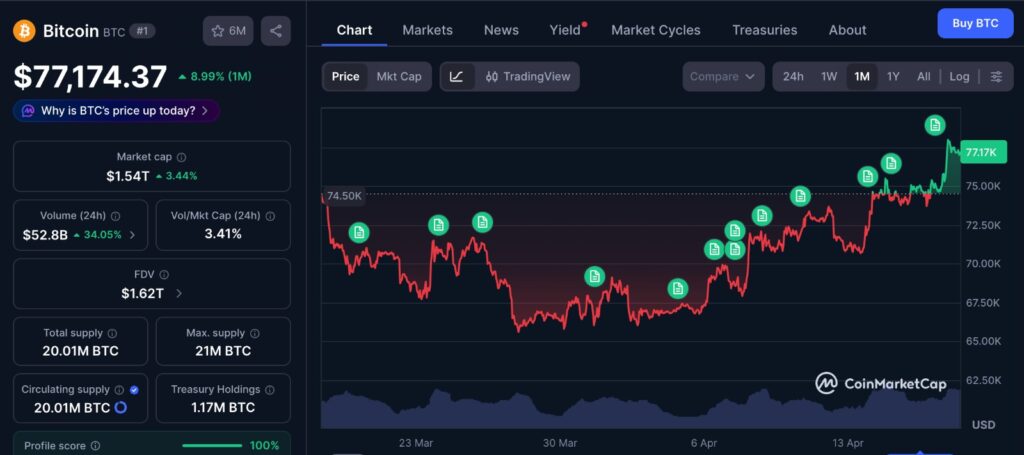Click the 21M BTC max supply value

[223, 351]
